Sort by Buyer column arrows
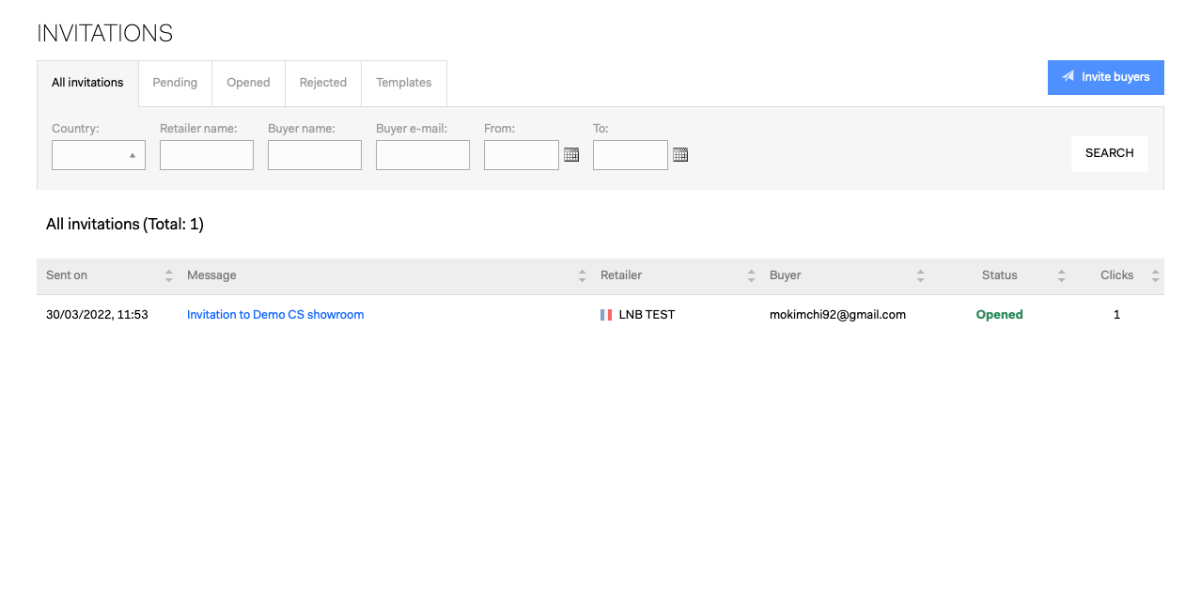 click(920, 276)
